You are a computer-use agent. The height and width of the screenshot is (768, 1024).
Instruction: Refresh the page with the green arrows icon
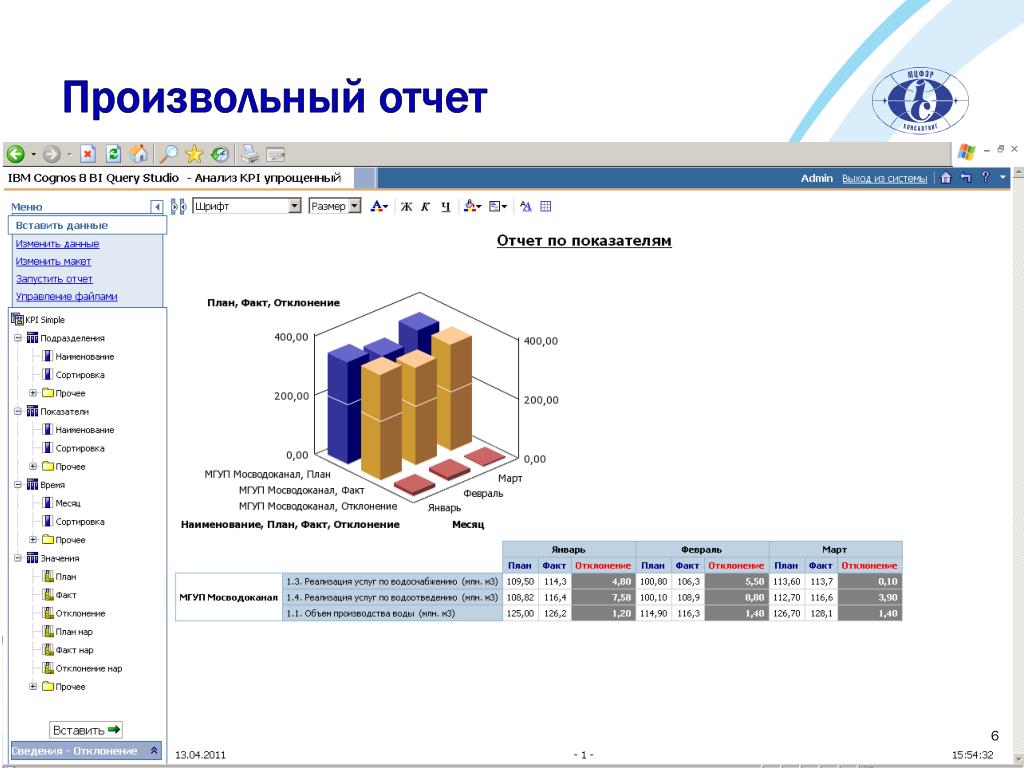pos(114,154)
